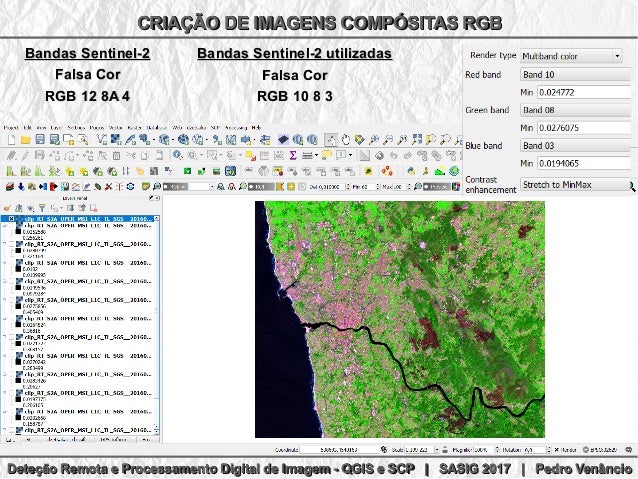Remove layer icon in Layers panel
This screenshot has width=638, height=479.
(94, 208)
